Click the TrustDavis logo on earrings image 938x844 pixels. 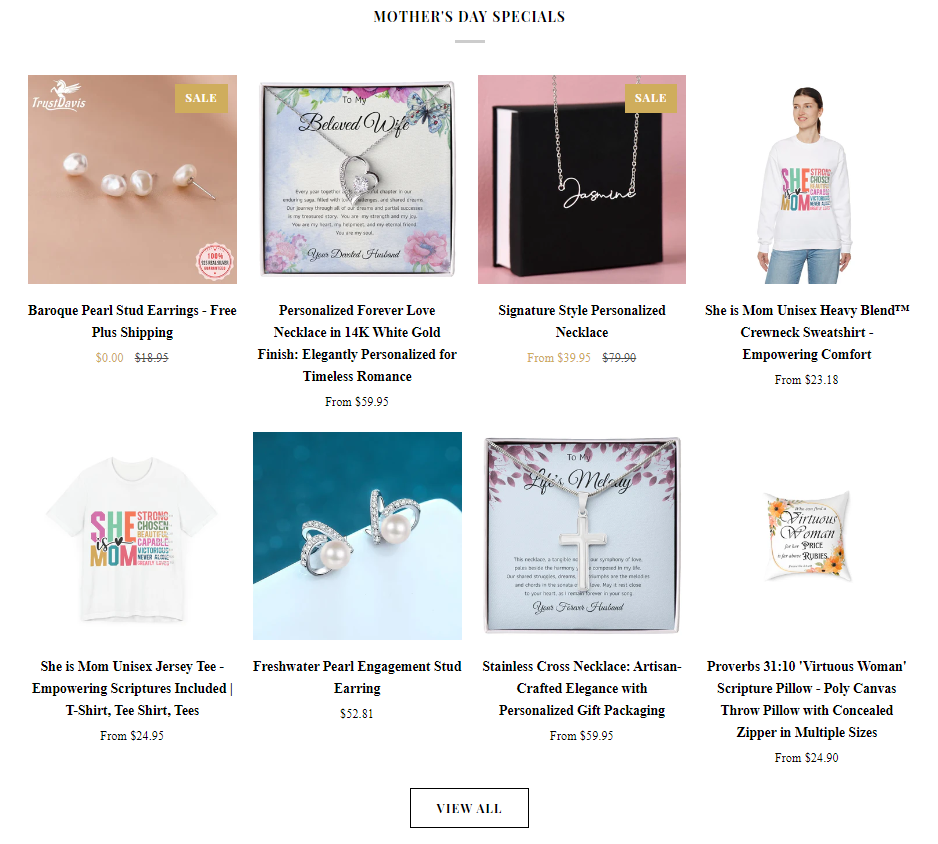[59, 95]
